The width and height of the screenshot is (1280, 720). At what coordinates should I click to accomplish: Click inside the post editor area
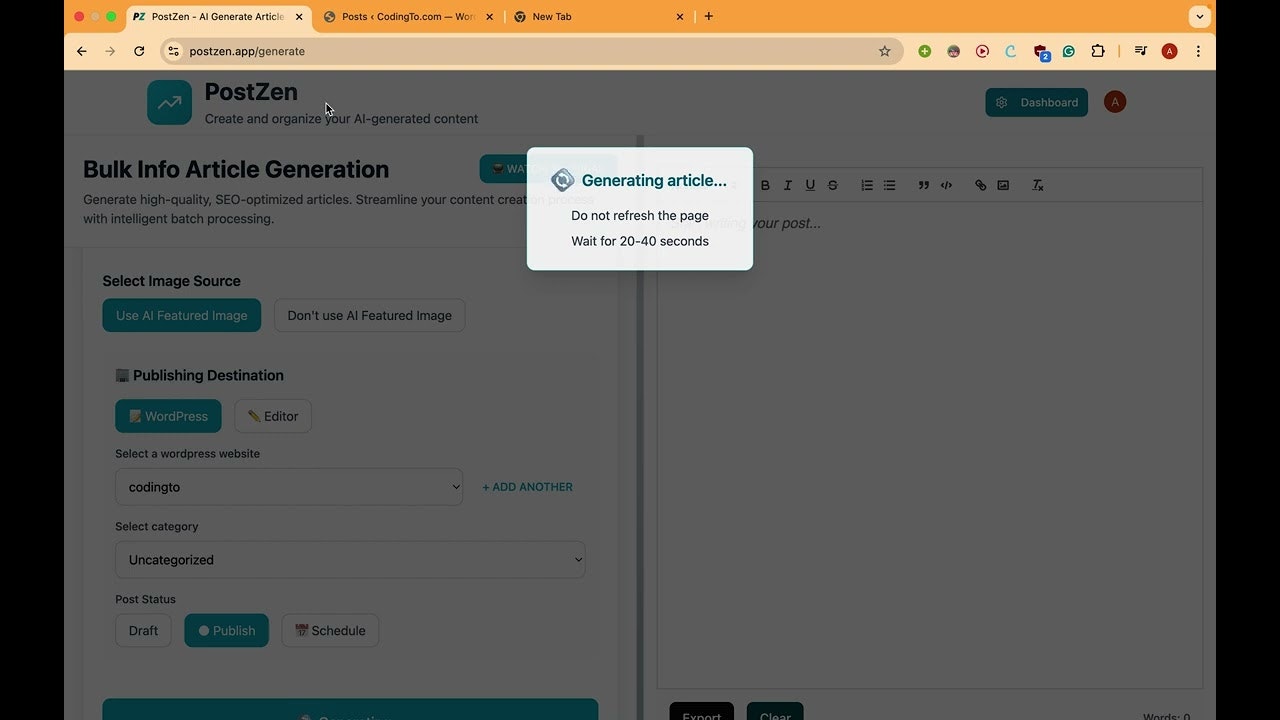pyautogui.click(x=929, y=445)
